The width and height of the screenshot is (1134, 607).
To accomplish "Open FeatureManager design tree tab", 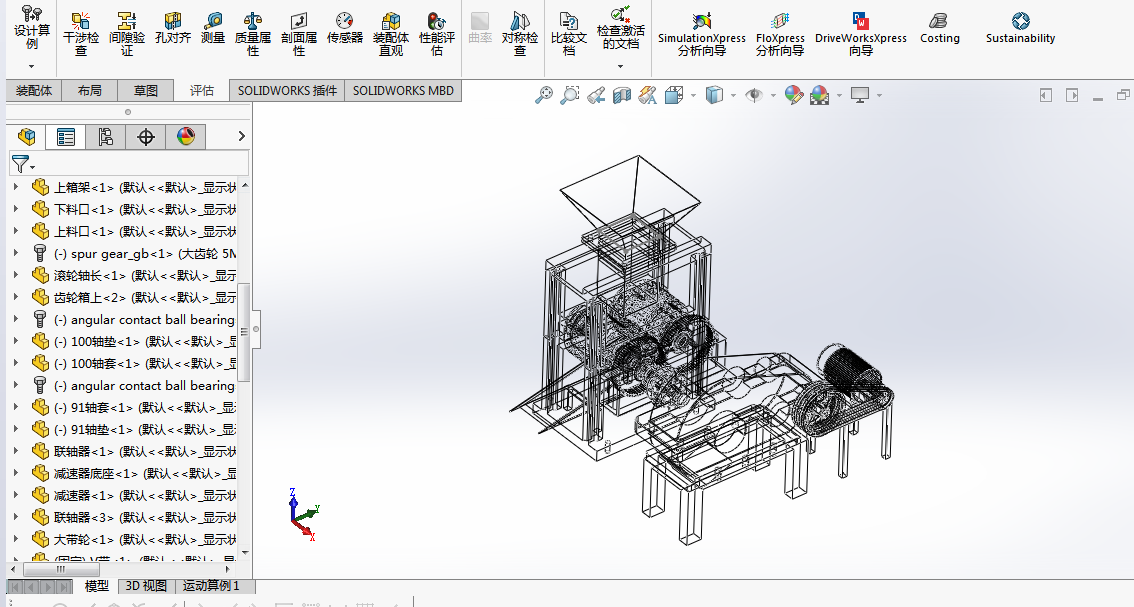I will [26, 137].
